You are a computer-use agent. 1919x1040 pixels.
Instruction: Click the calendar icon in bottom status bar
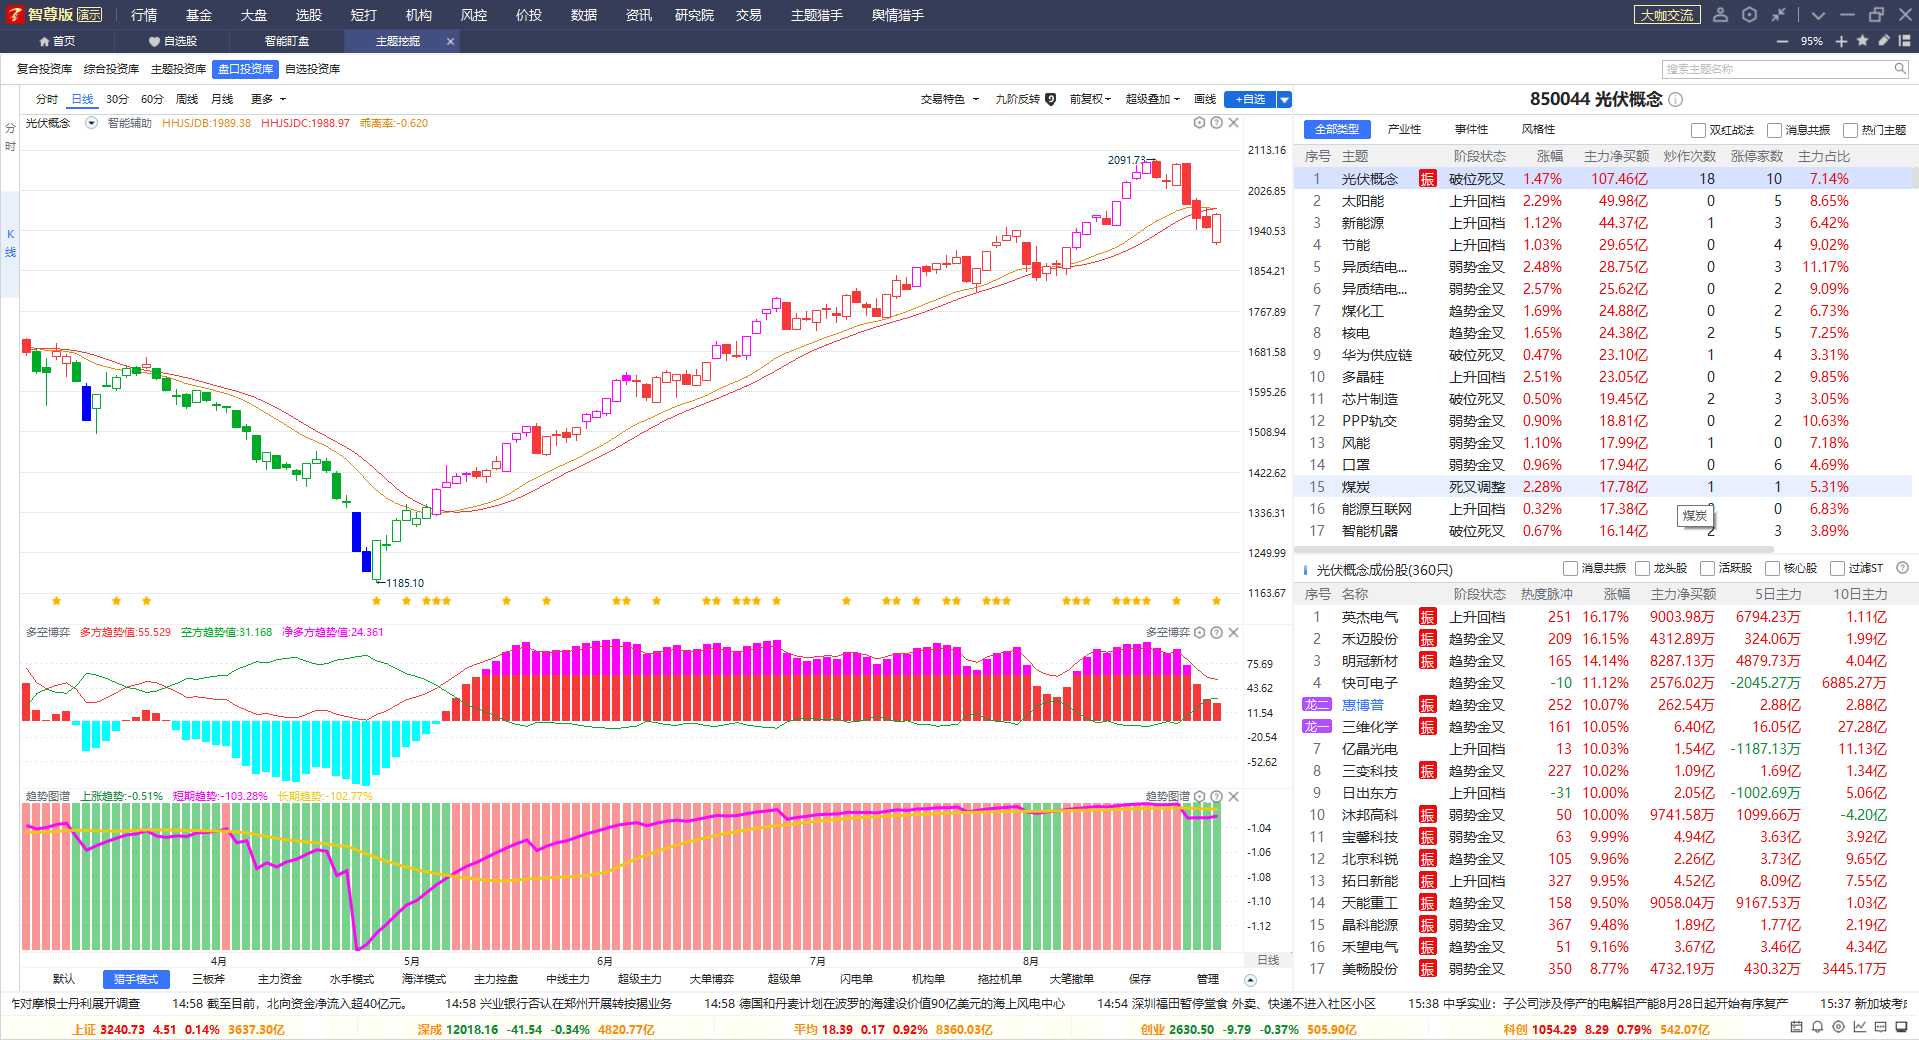1796,1027
